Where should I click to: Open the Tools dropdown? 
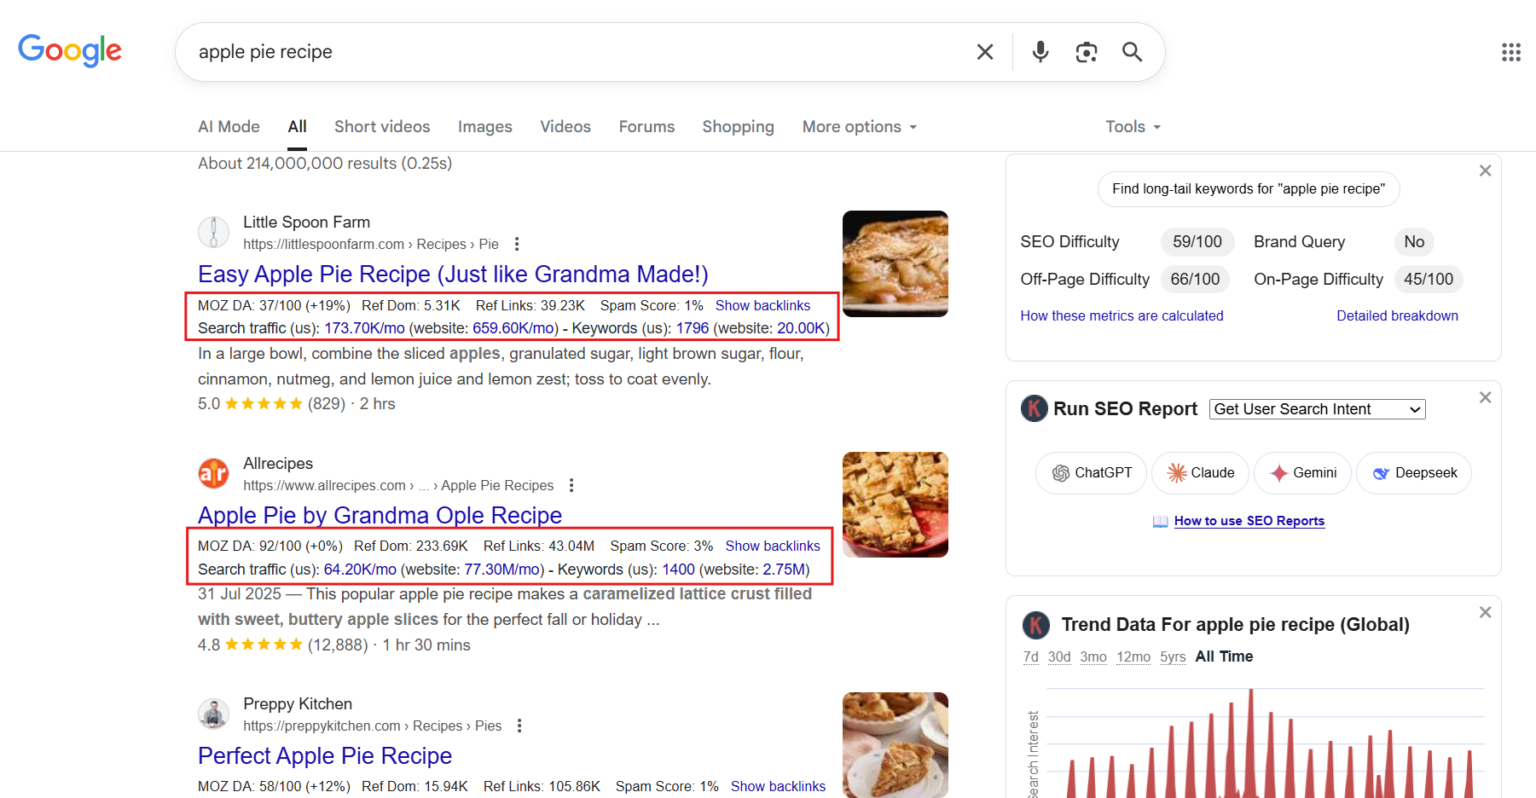(1133, 127)
